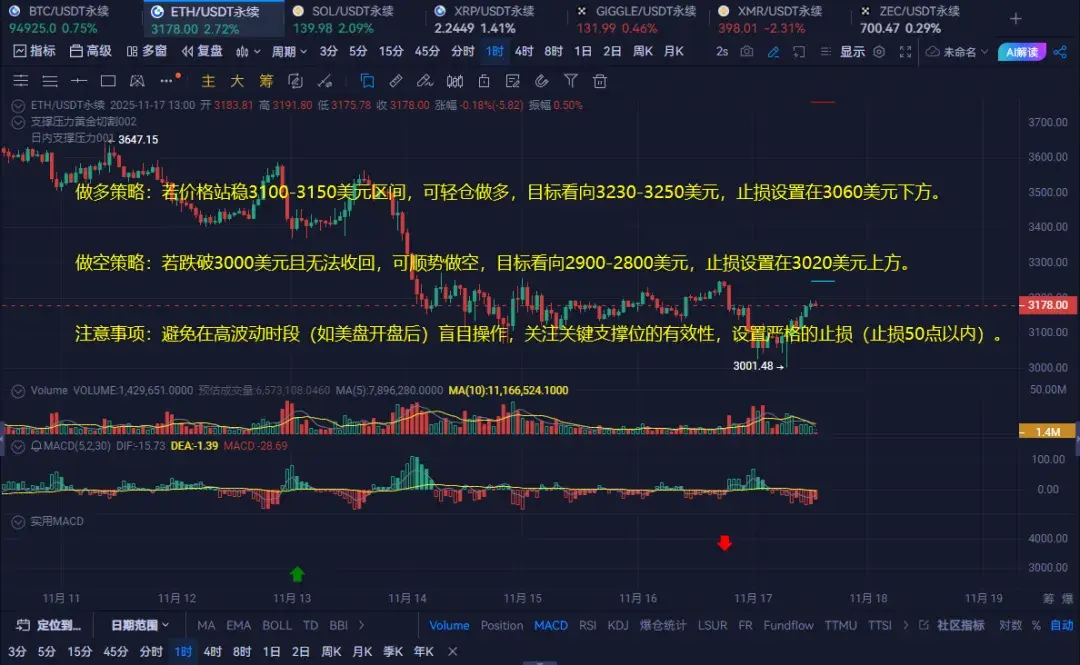Click the 显示 button in the toolbar
Viewport: 1080px width, 665px height.
click(x=852, y=51)
